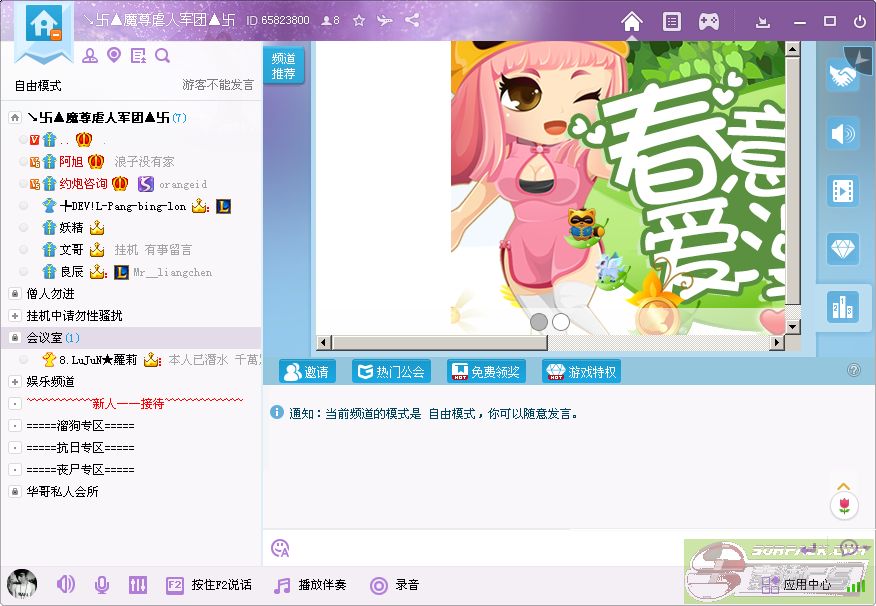876x606 pixels.
Task: Search the channel with the magnifier icon
Action: click(163, 55)
